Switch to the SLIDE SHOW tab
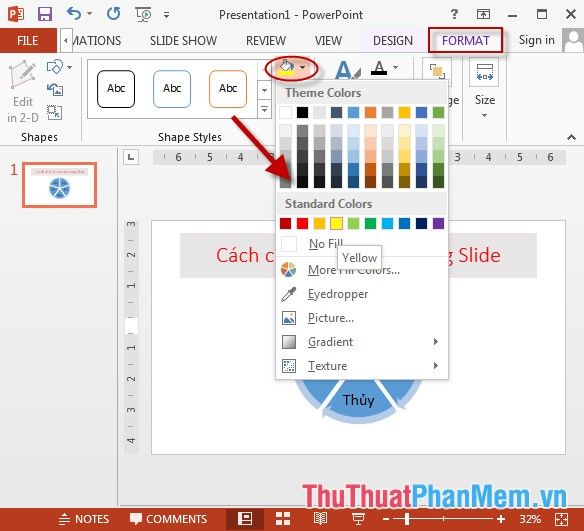This screenshot has height=531, width=584. (183, 40)
